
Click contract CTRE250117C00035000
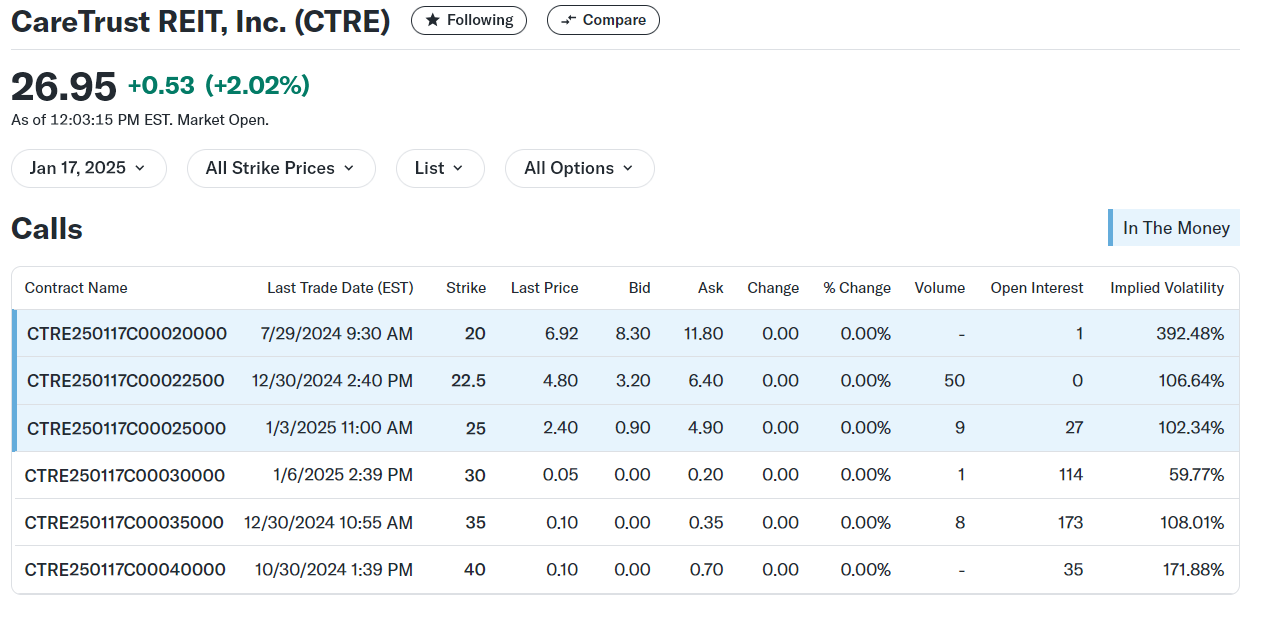tap(125, 522)
